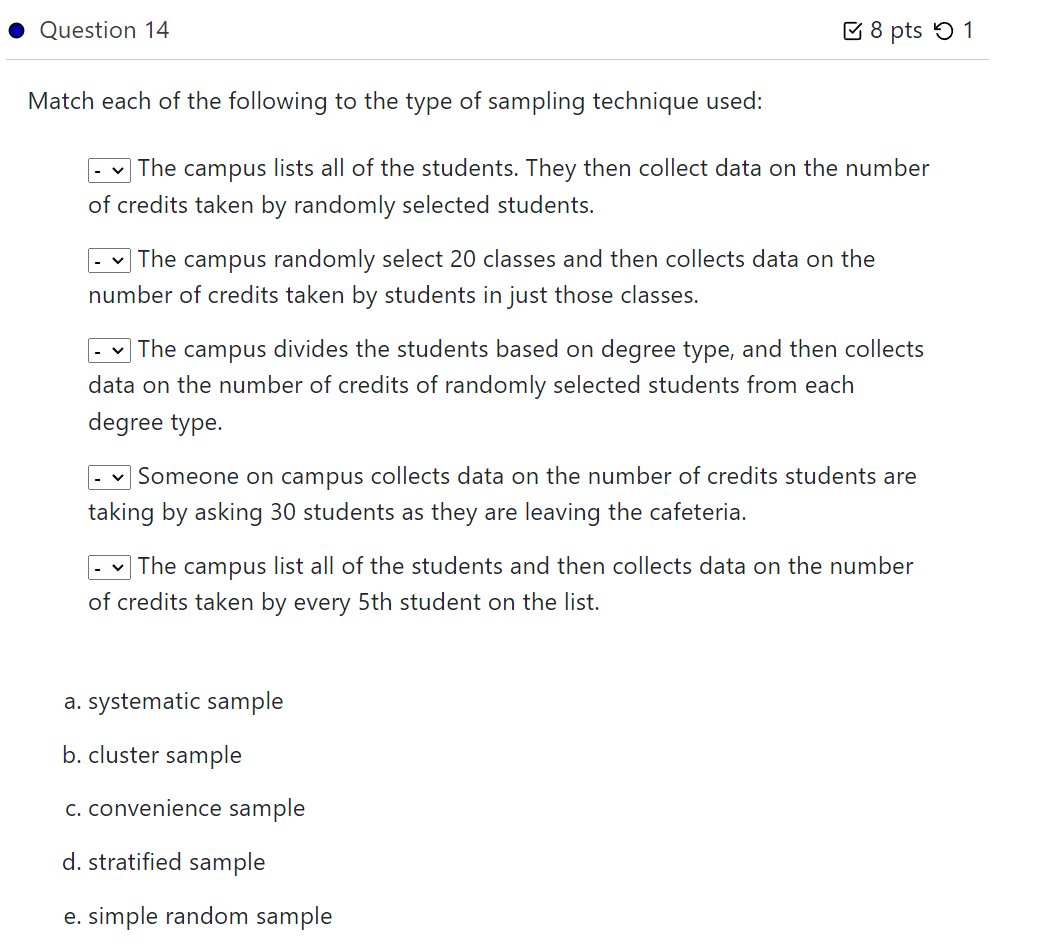Click the chevron on the degree type dropdown
1041x948 pixels.
(117, 350)
